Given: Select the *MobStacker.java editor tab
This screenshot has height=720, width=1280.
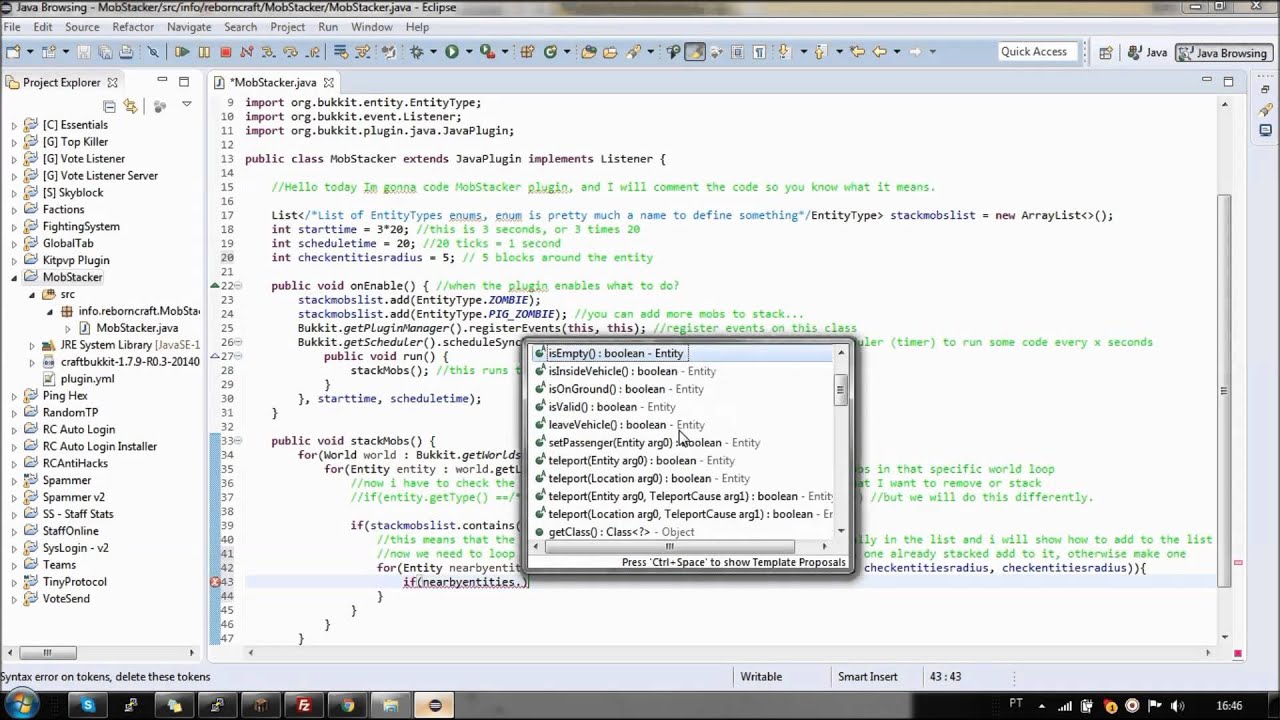Looking at the screenshot, I should point(274,82).
